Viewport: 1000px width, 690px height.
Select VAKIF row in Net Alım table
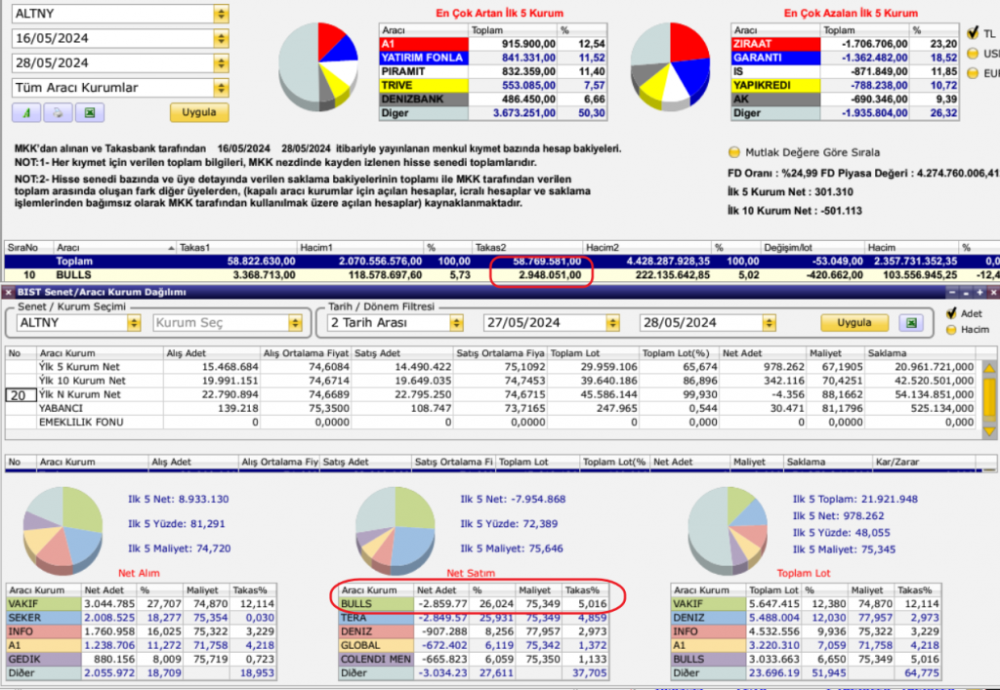coord(142,604)
